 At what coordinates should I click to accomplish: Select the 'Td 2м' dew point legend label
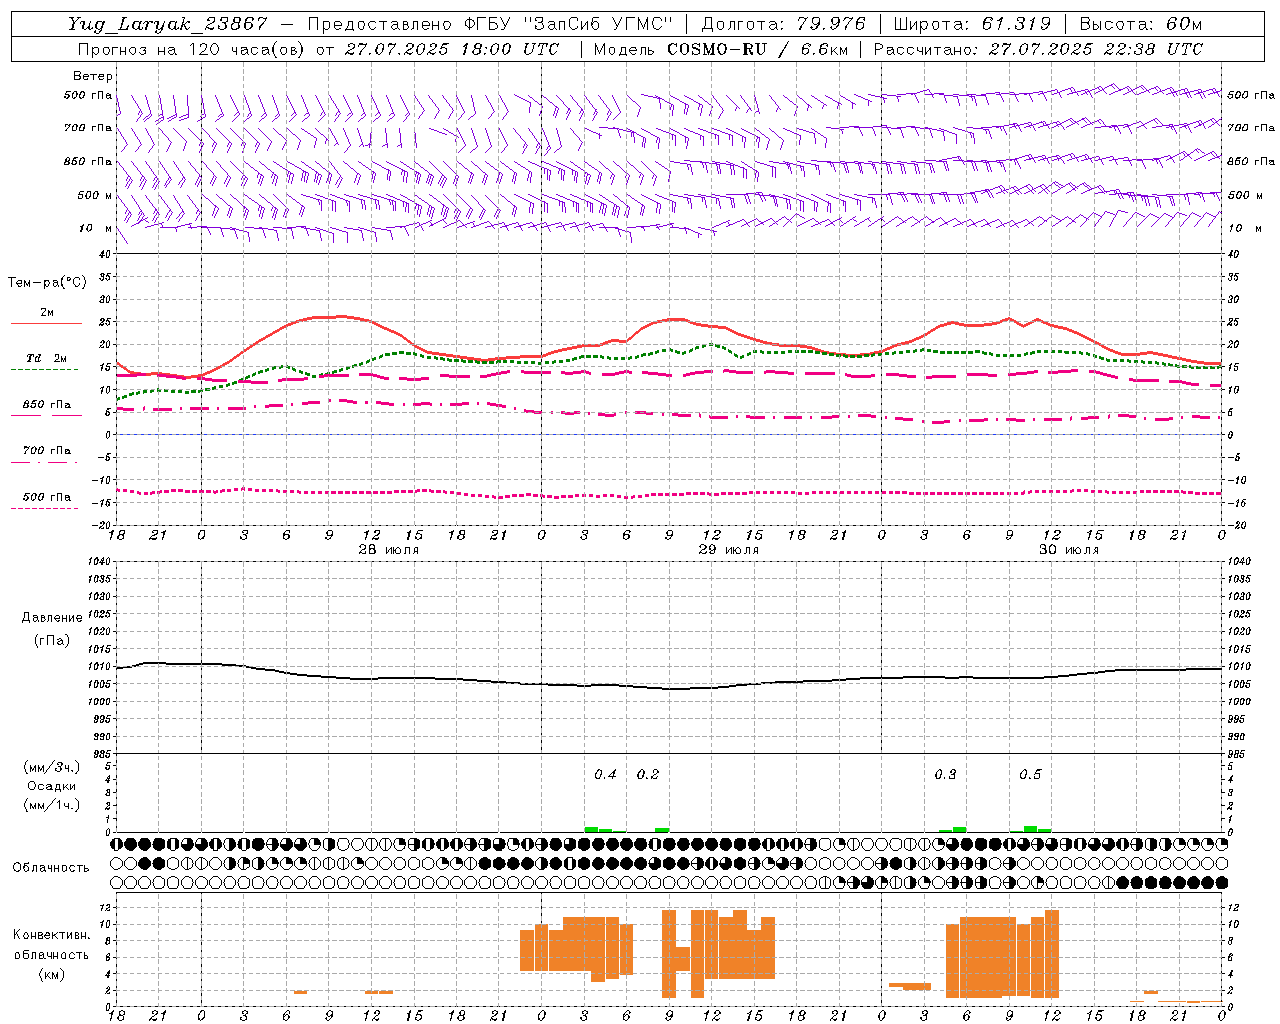point(47,358)
